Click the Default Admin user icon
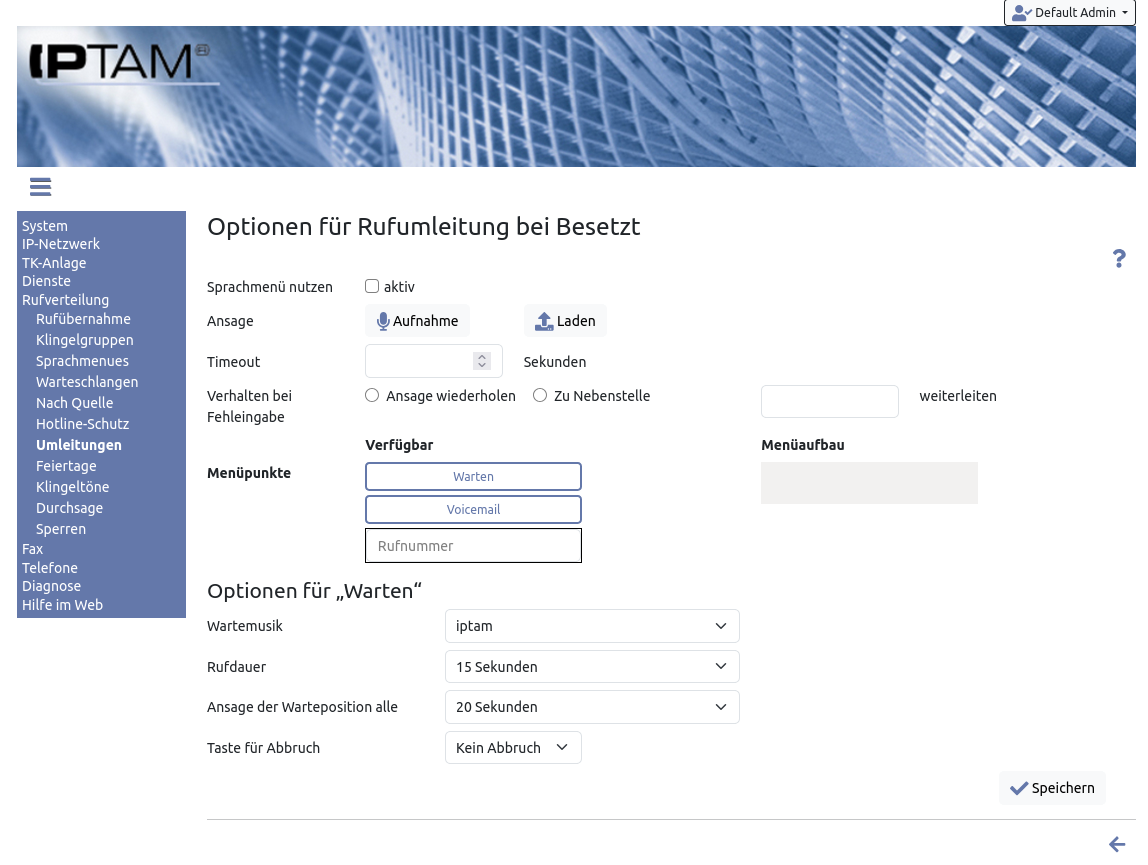The width and height of the screenshot is (1148, 865). click(x=1021, y=13)
